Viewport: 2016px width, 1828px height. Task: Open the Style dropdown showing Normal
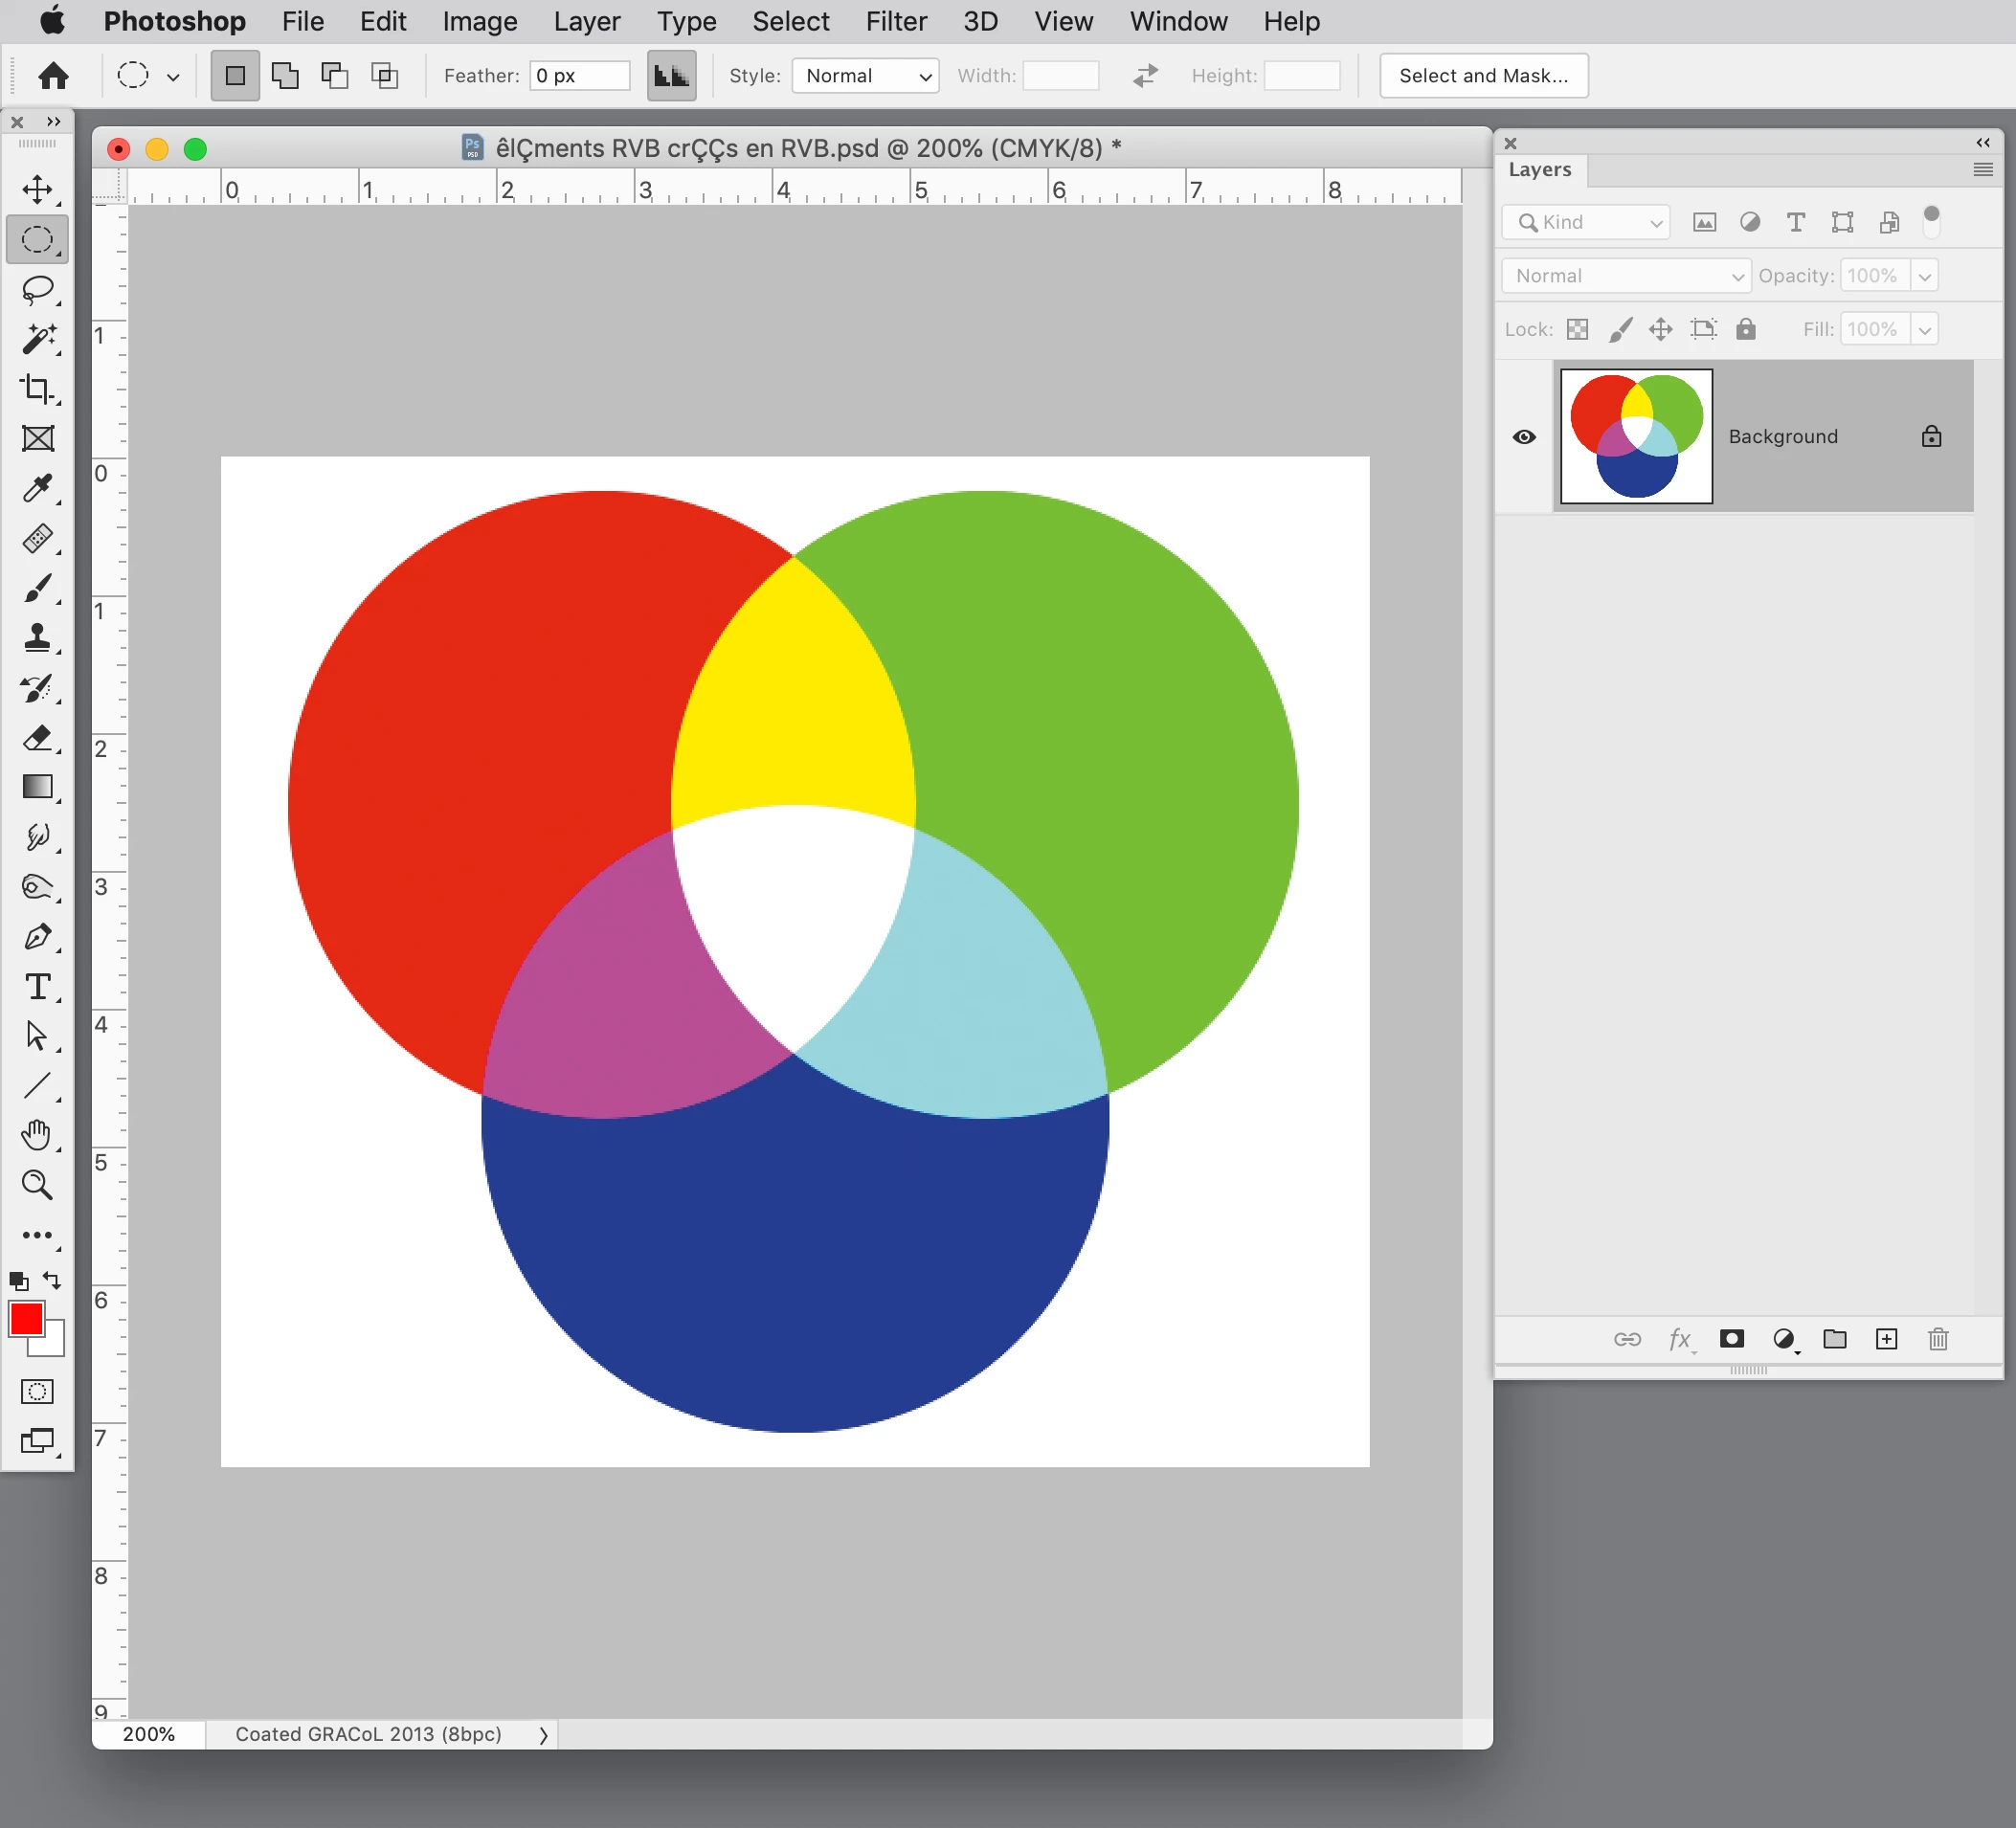pyautogui.click(x=865, y=76)
